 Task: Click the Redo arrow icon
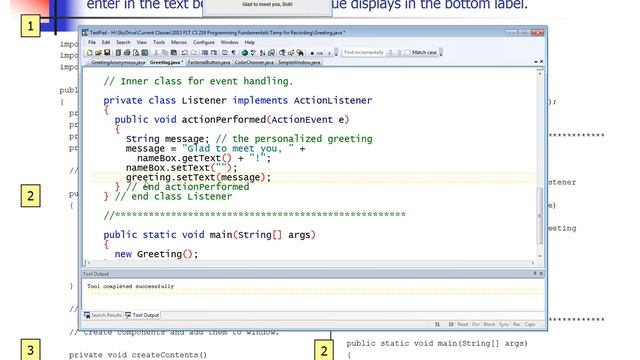pos(194,53)
